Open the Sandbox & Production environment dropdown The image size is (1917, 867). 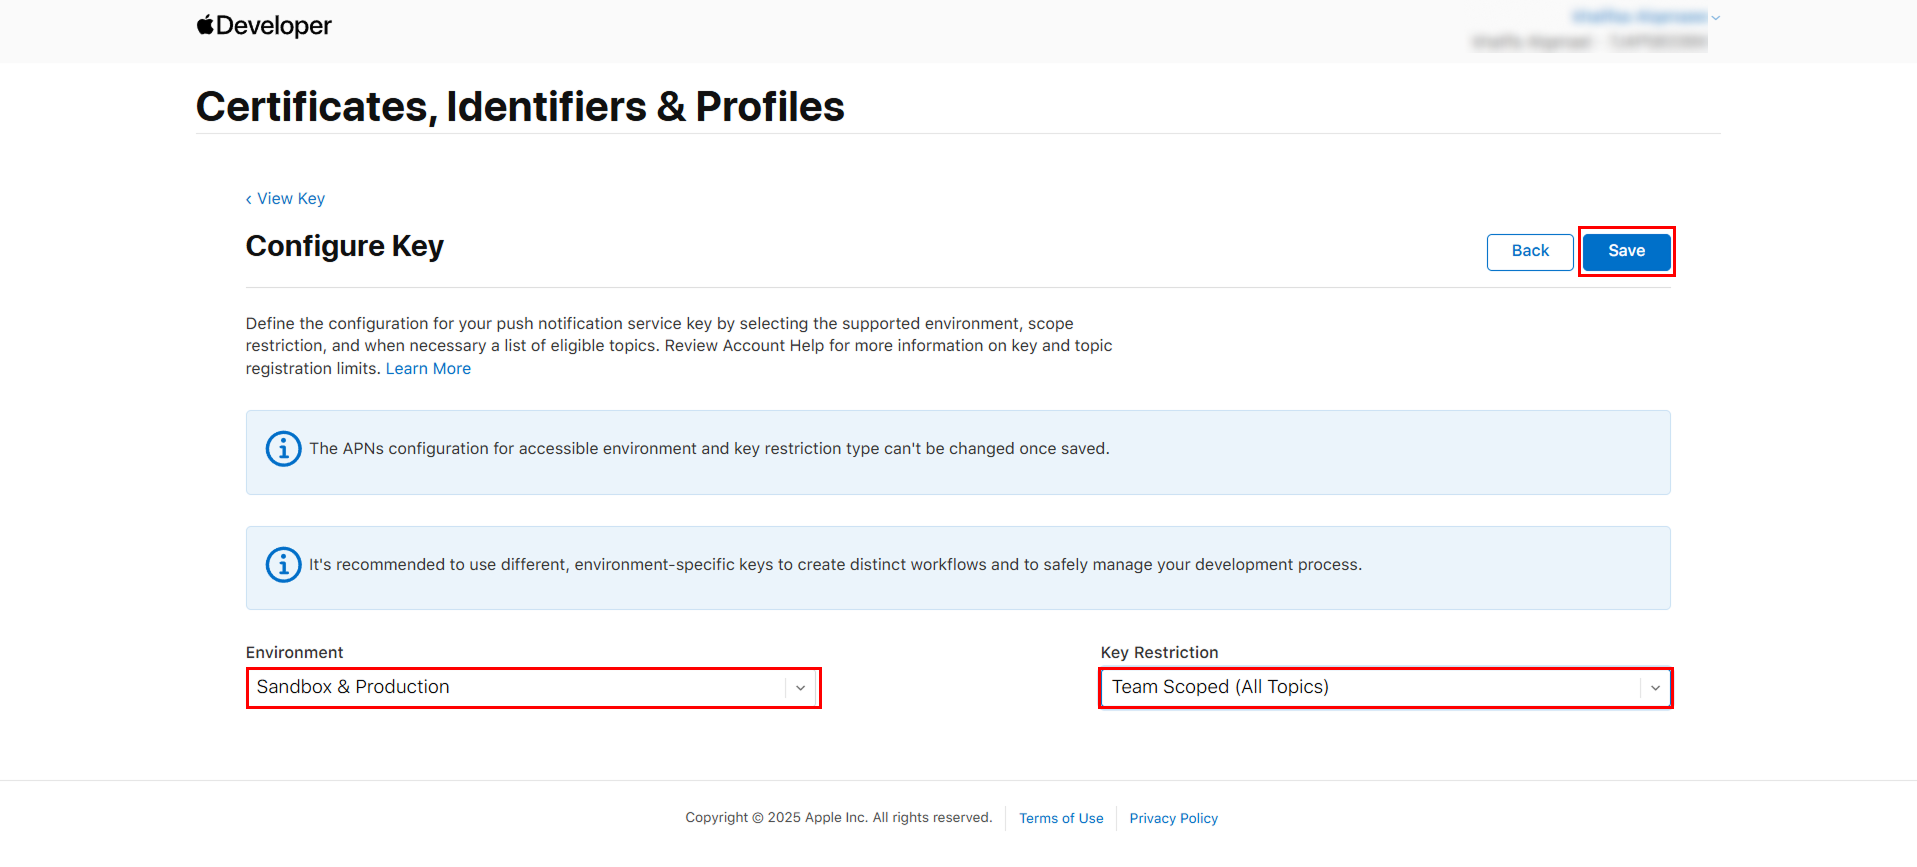pyautogui.click(x=520, y=688)
